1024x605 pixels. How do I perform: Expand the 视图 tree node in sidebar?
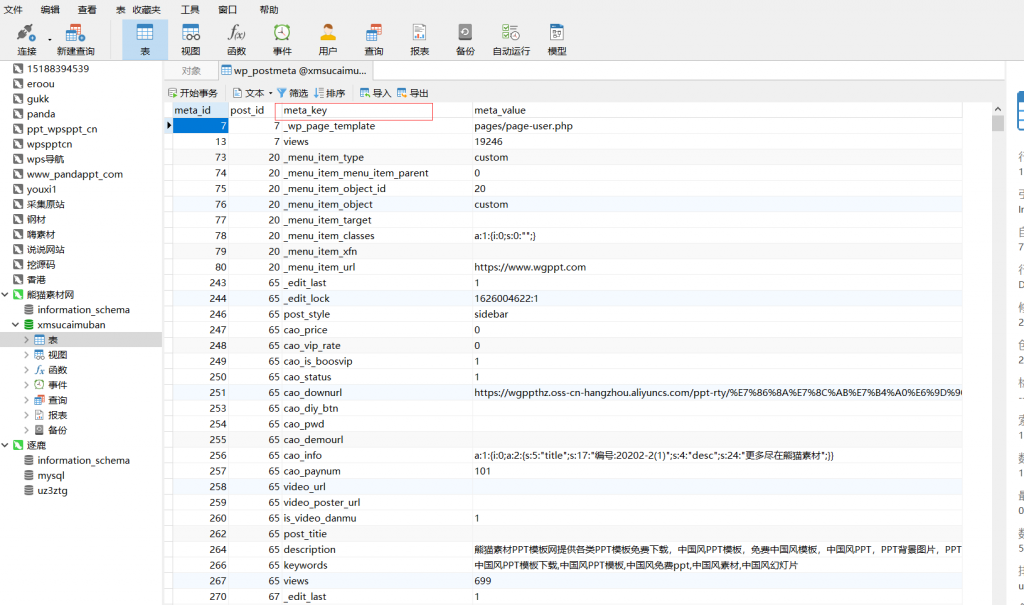coord(27,355)
